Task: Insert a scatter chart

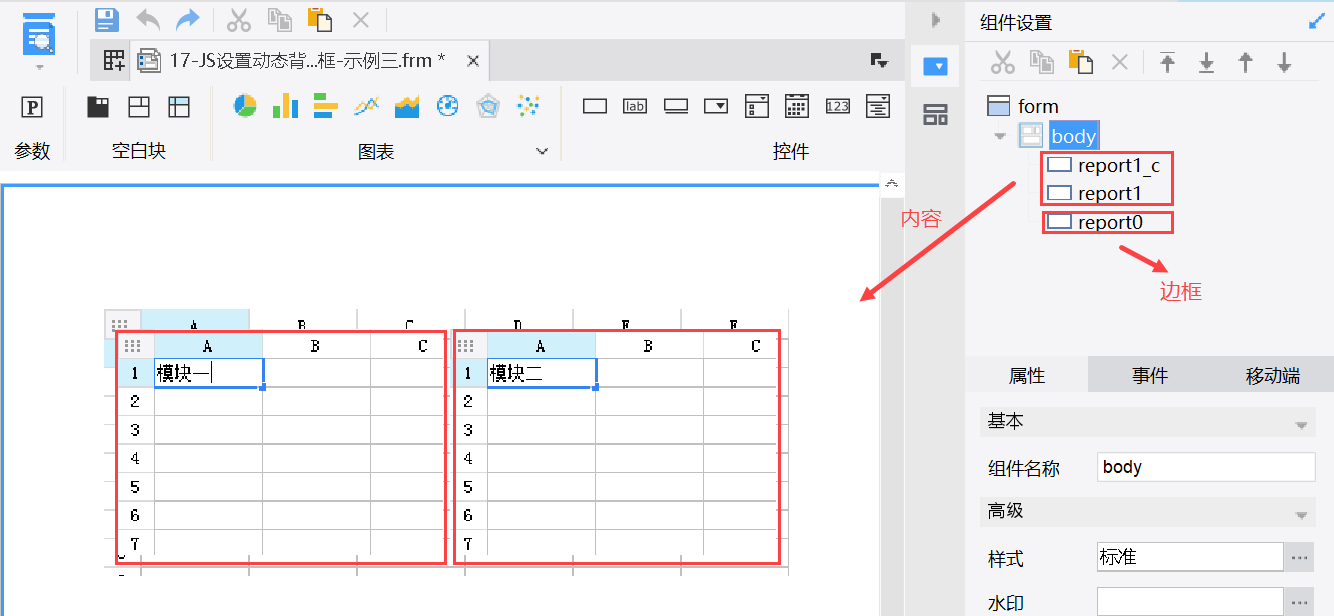Action: click(528, 105)
